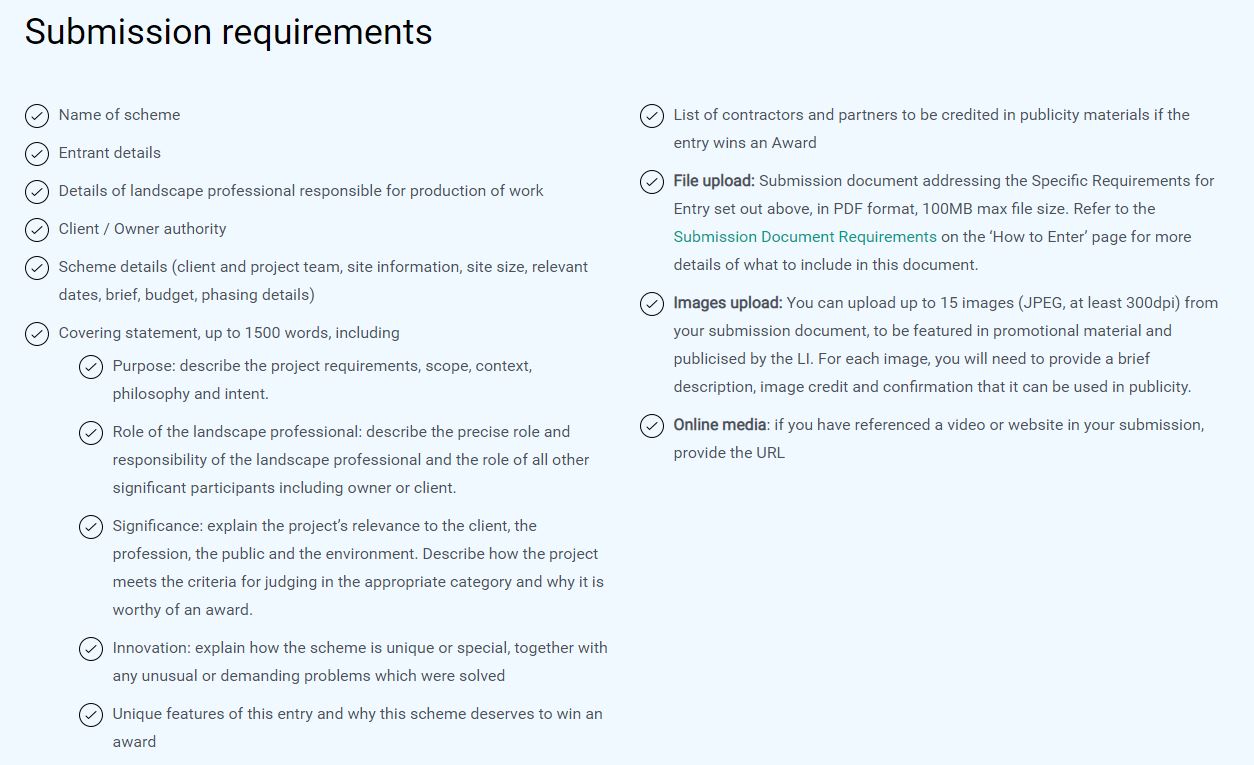This screenshot has height=765, width=1254.
Task: Click the check icon beside Covering statement
Action: point(37,334)
